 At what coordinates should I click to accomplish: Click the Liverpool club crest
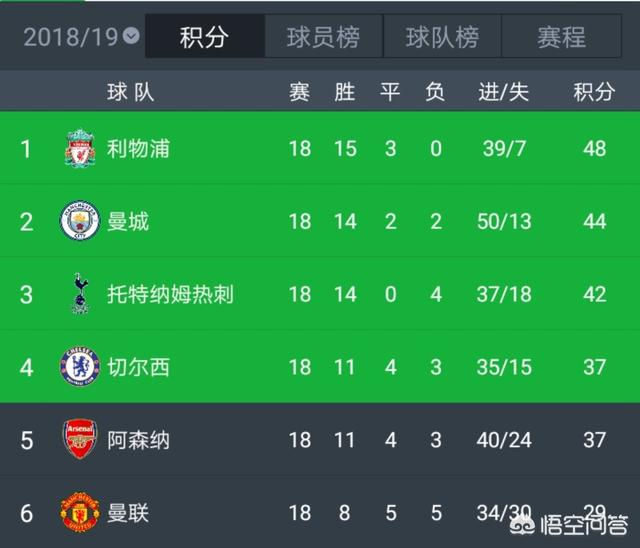tap(79, 149)
